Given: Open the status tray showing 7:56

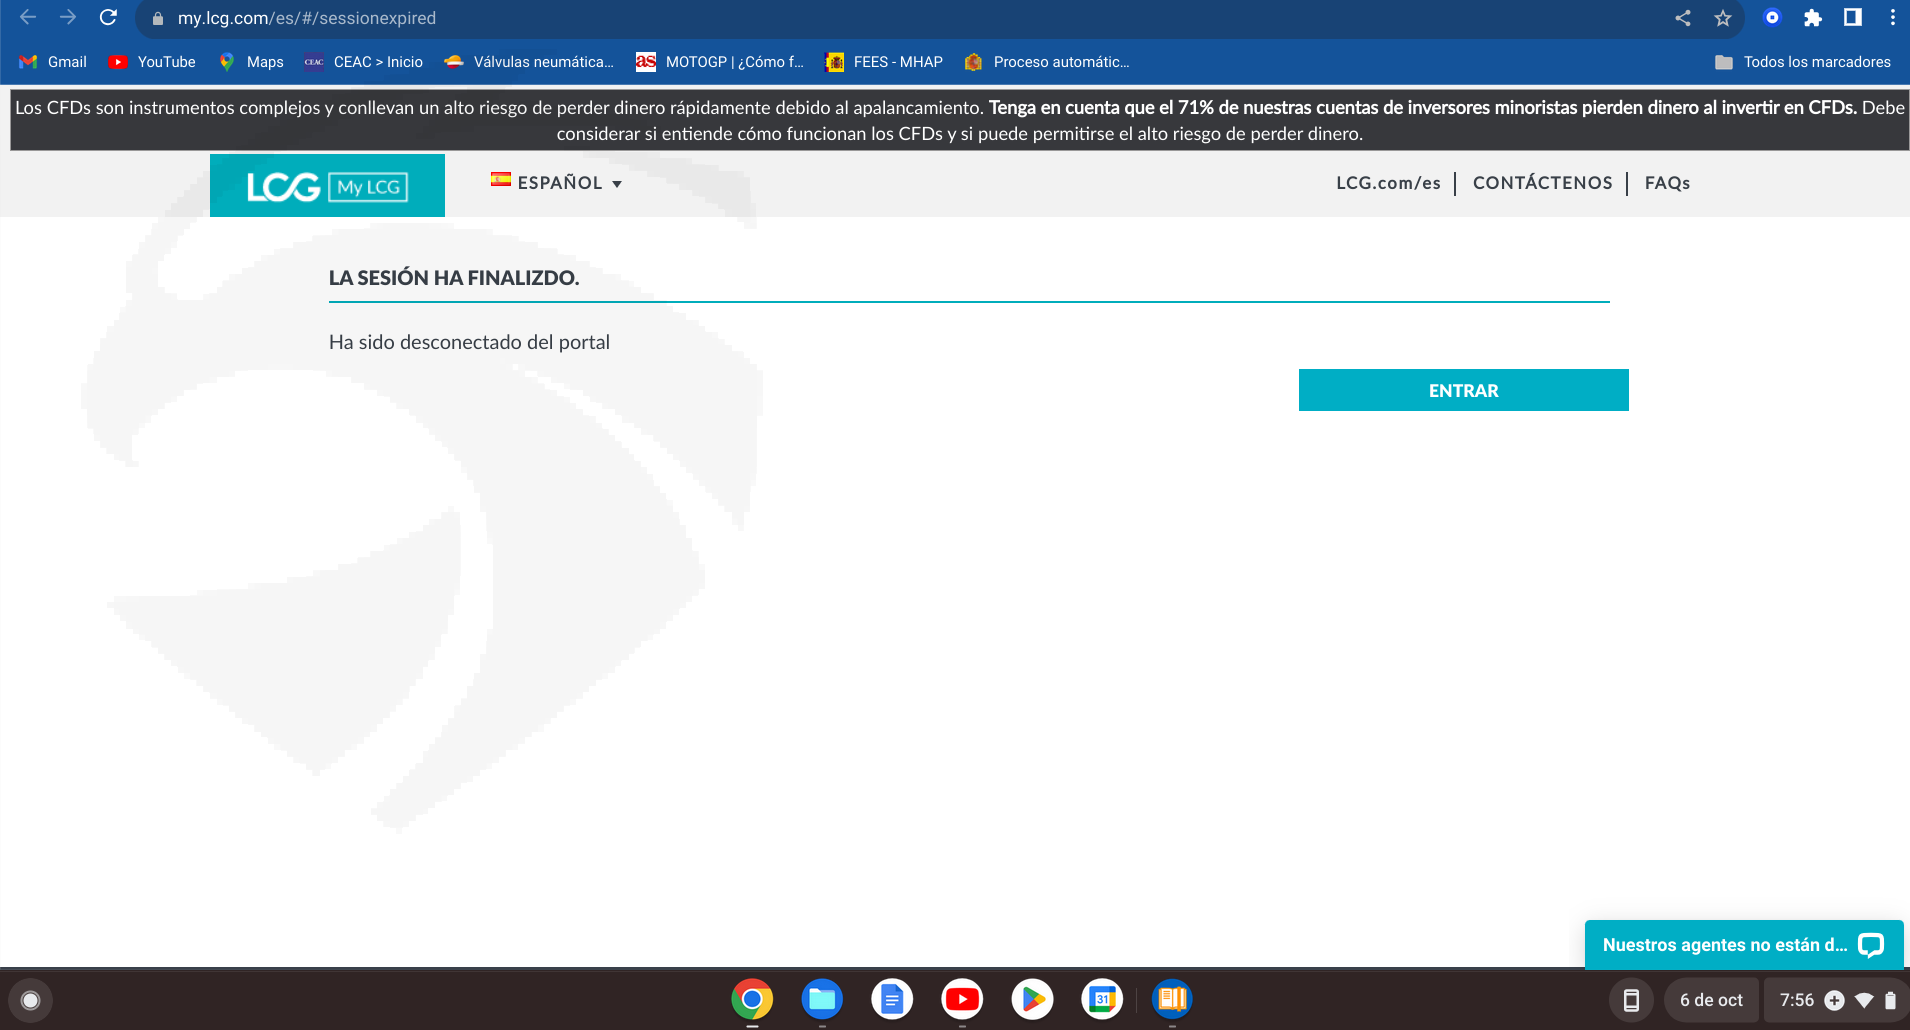Looking at the screenshot, I should (1837, 1000).
